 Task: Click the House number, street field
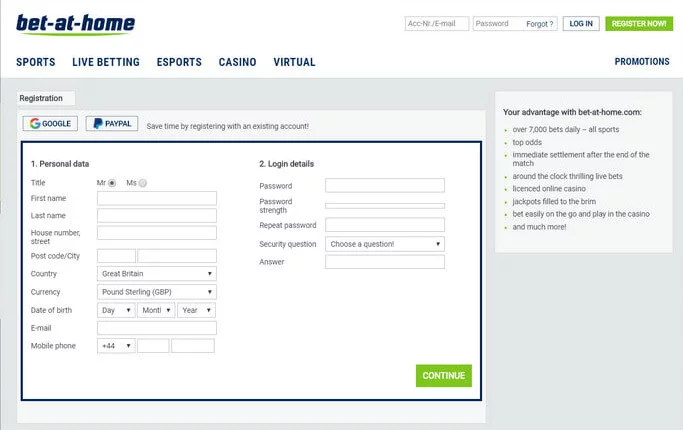(x=157, y=233)
